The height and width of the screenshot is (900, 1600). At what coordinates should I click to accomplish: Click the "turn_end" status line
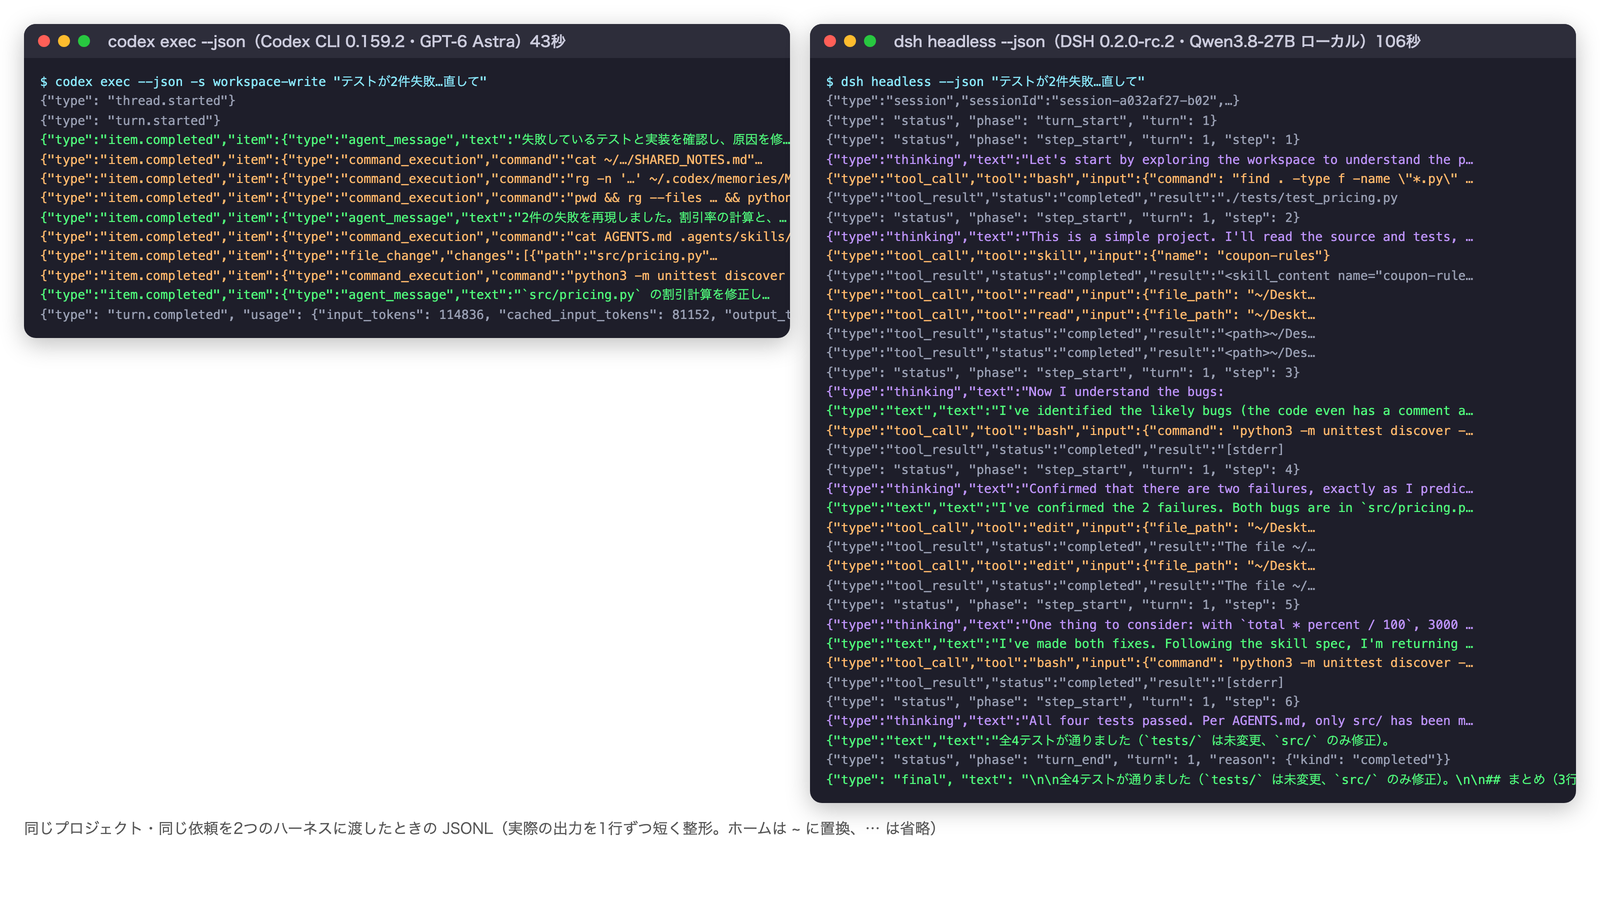(1138, 760)
